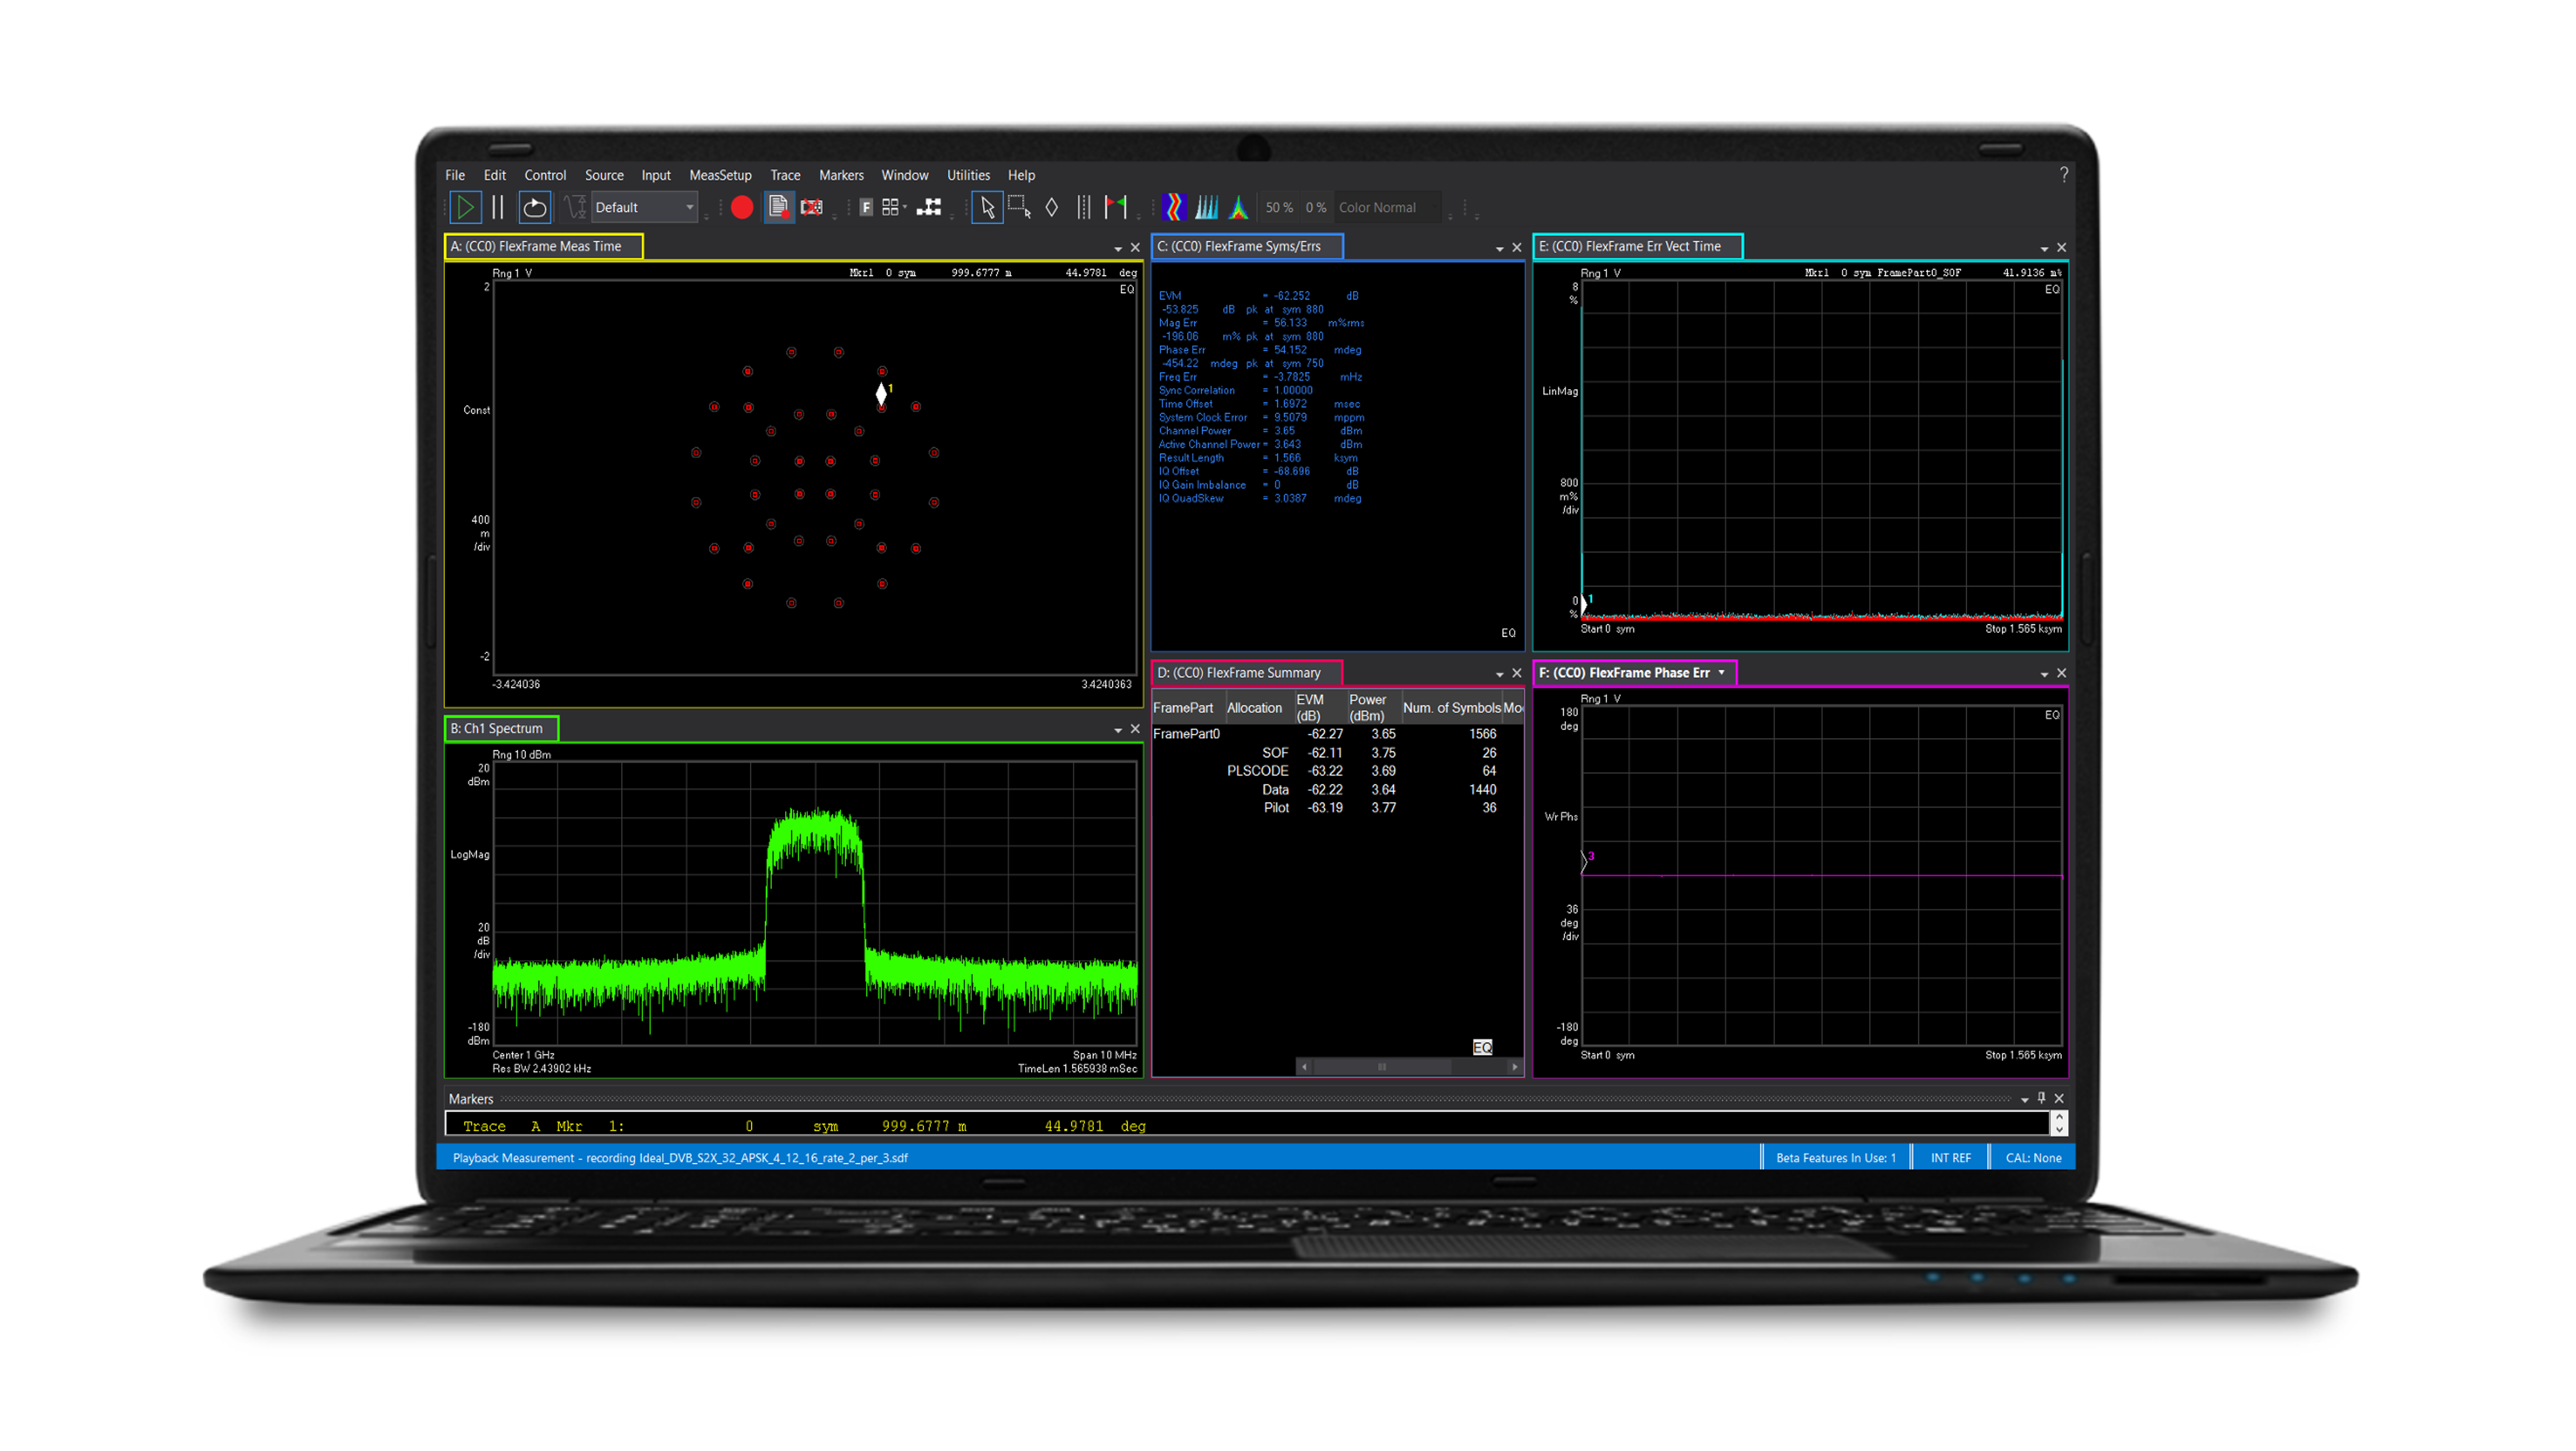Select the band power vertical-lines marker icon
Image resolution: width=2576 pixels, height=1451 pixels.
(x=1084, y=207)
